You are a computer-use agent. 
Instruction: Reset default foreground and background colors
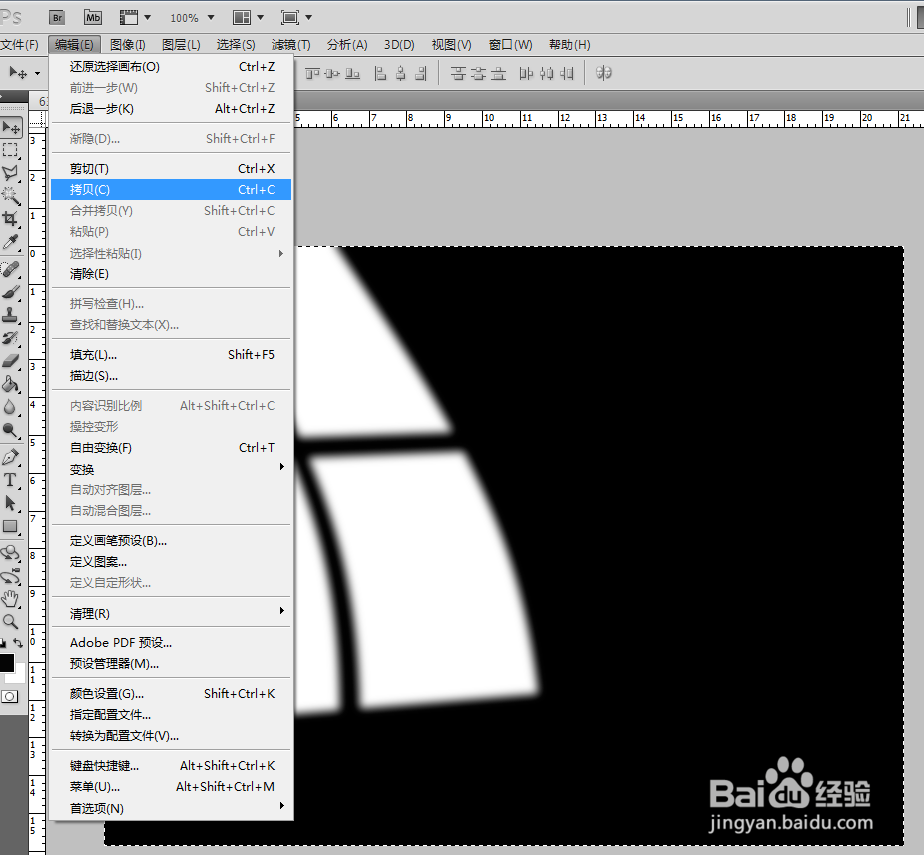4,643
